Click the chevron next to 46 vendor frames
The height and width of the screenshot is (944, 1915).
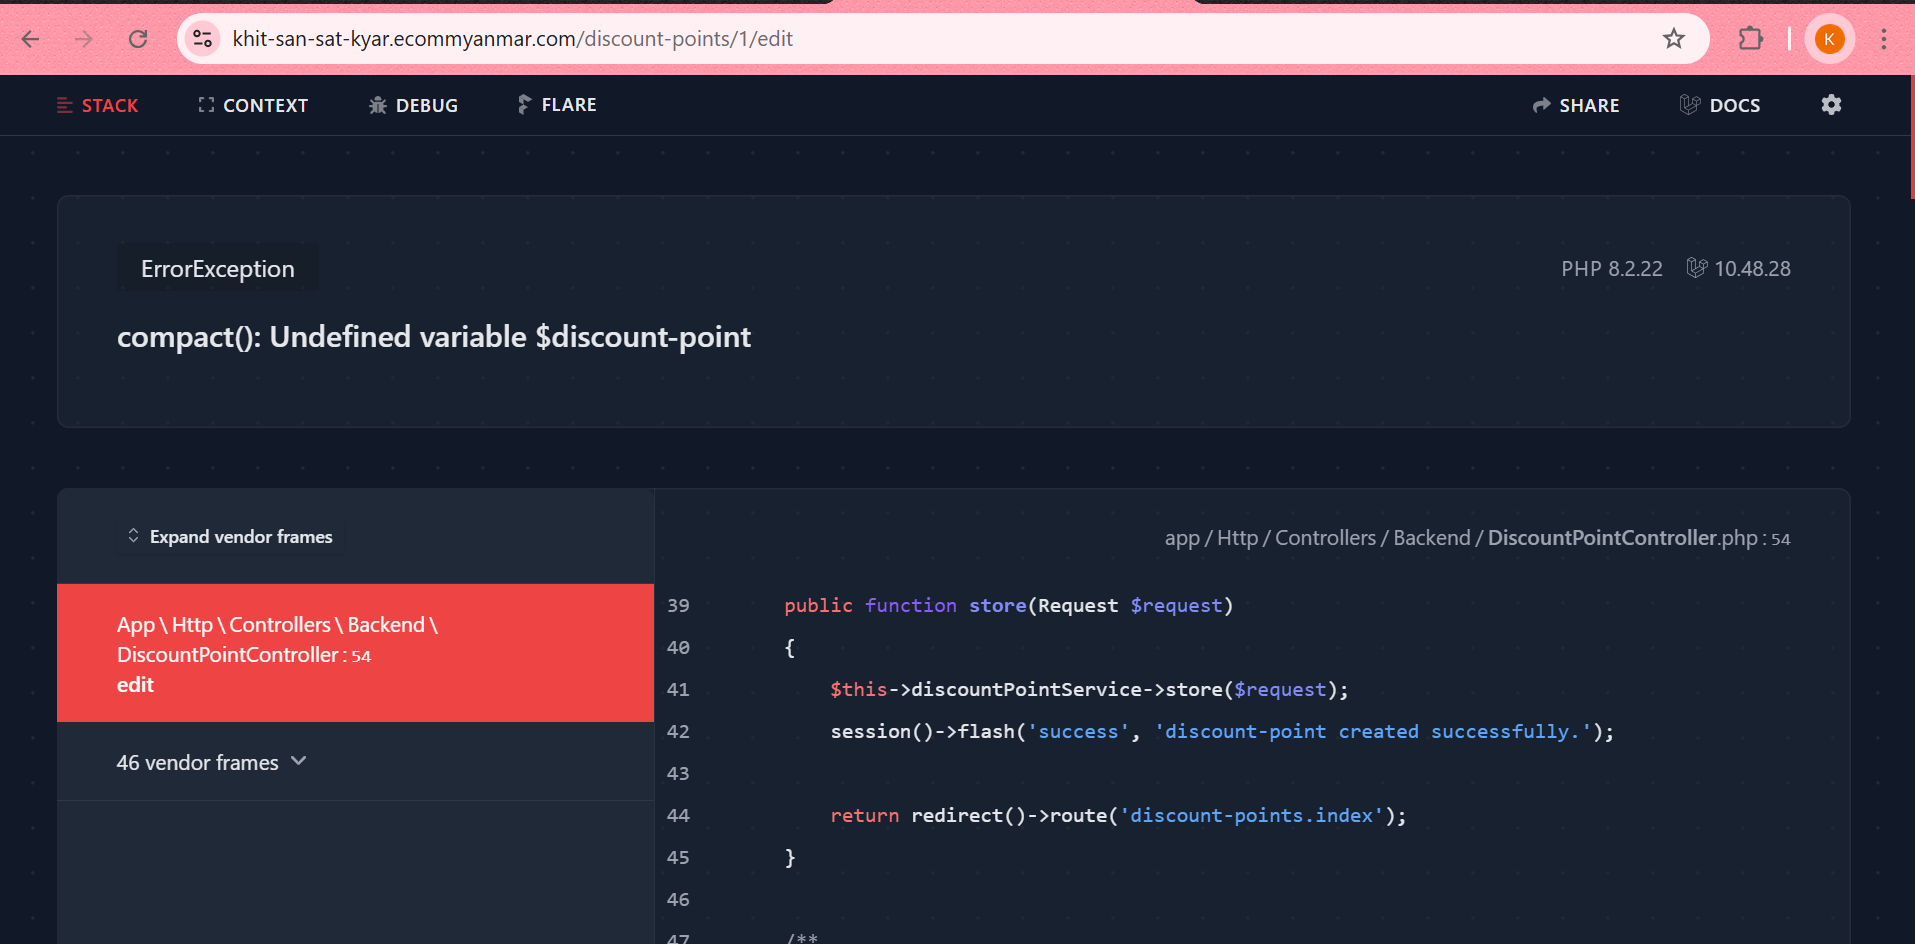coord(298,761)
